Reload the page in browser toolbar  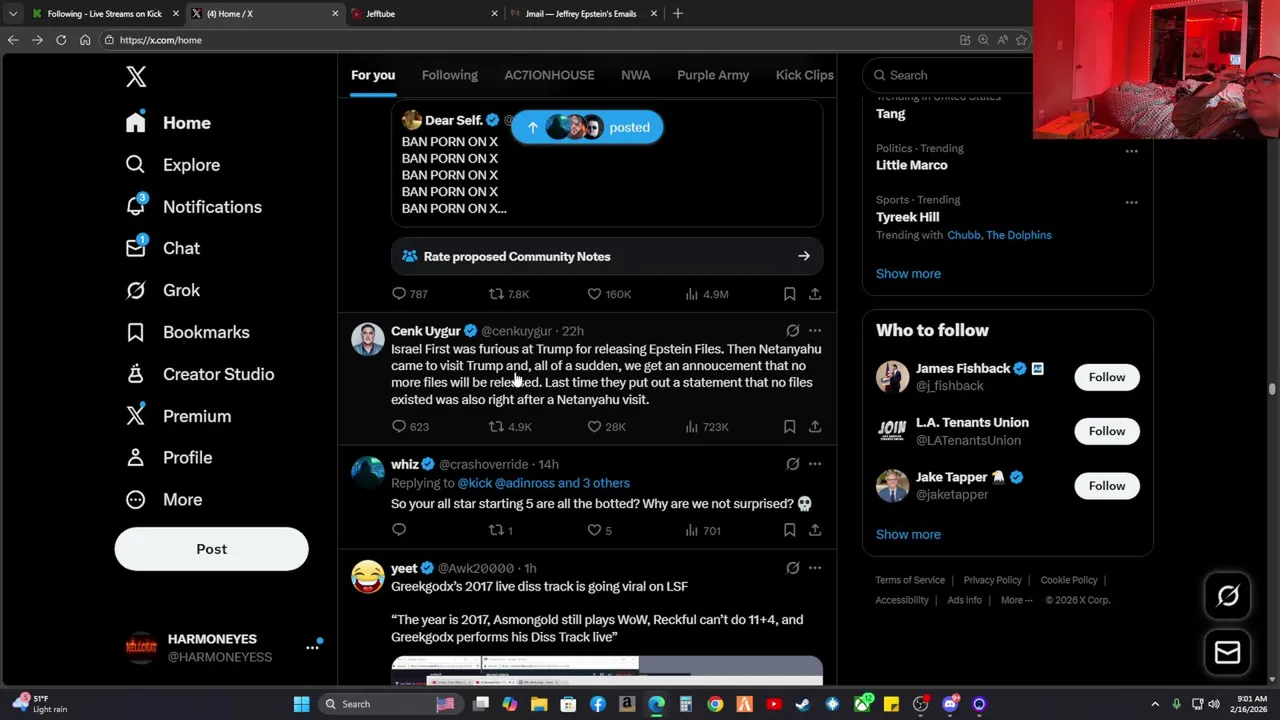[61, 40]
